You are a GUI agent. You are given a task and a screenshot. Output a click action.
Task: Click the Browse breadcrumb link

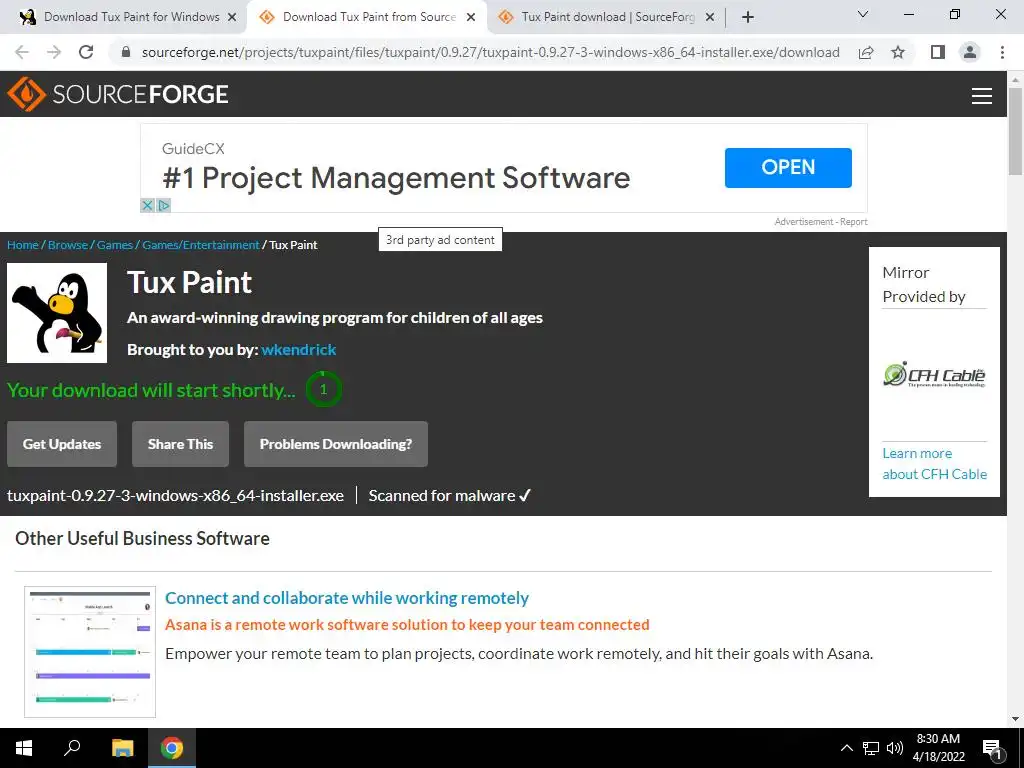[68, 245]
